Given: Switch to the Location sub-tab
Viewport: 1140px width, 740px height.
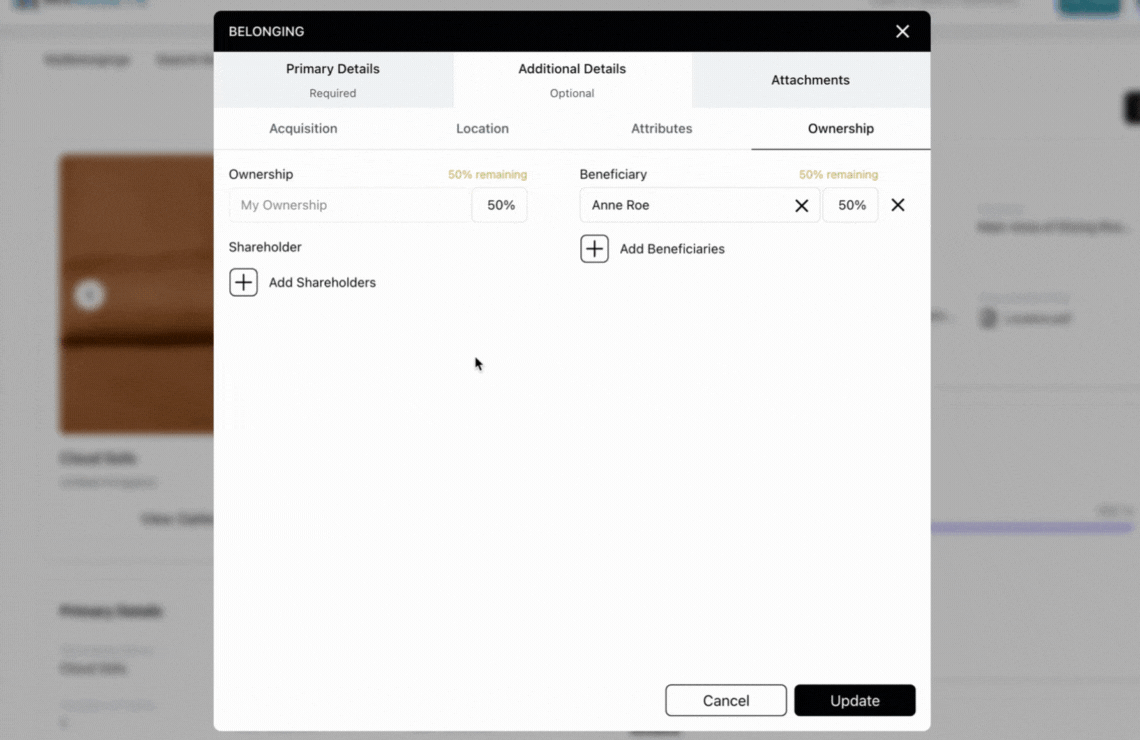Looking at the screenshot, I should 482,128.
